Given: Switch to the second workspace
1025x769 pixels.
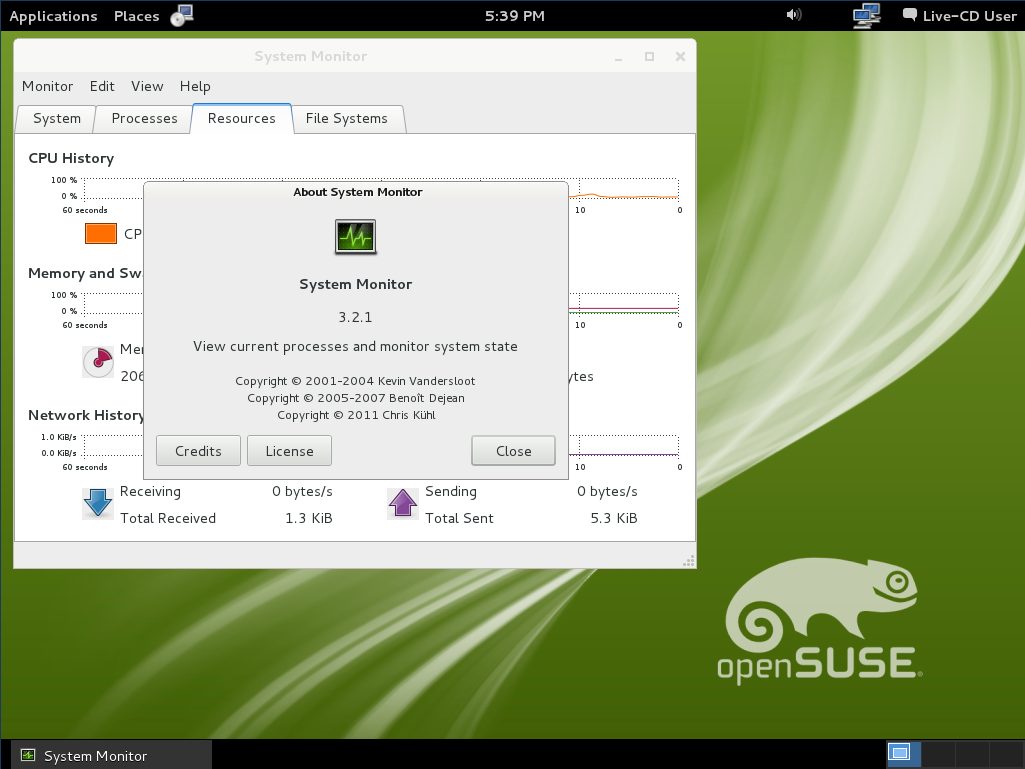Looking at the screenshot, I should point(938,753).
